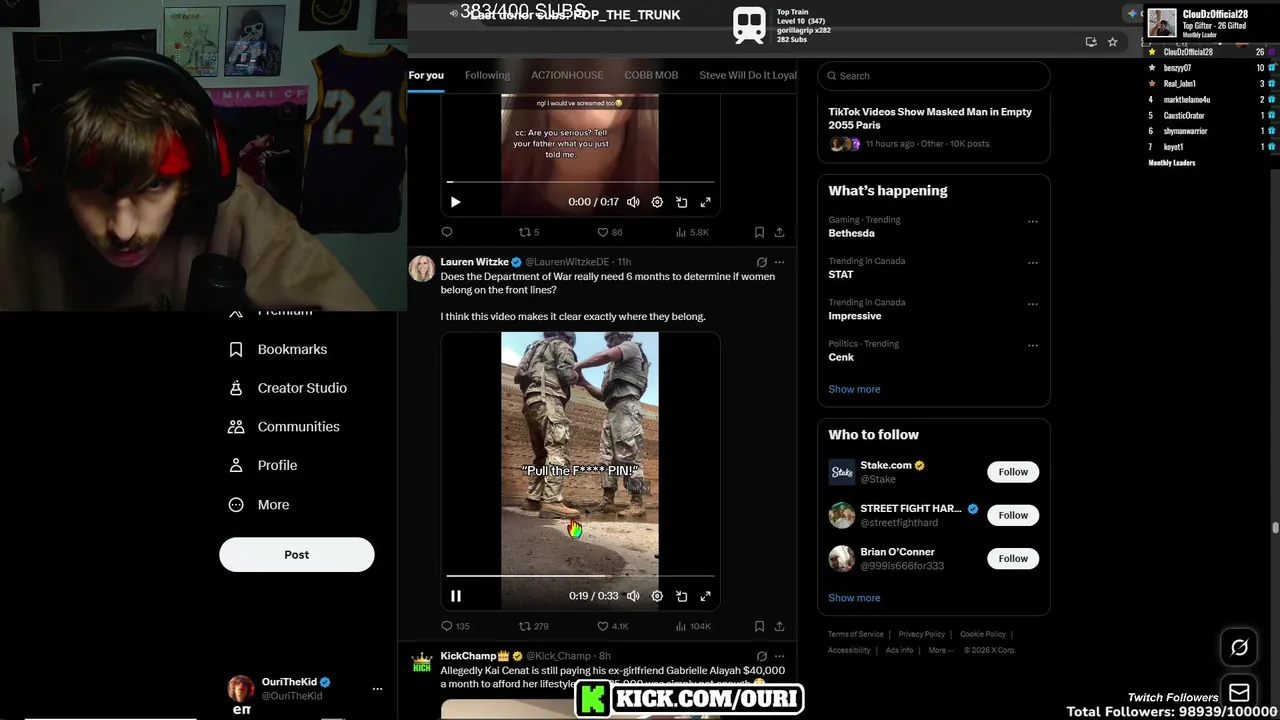Follow STREET FIGHT HAR... account
Image resolution: width=1280 pixels, height=720 pixels.
[x=1013, y=515]
